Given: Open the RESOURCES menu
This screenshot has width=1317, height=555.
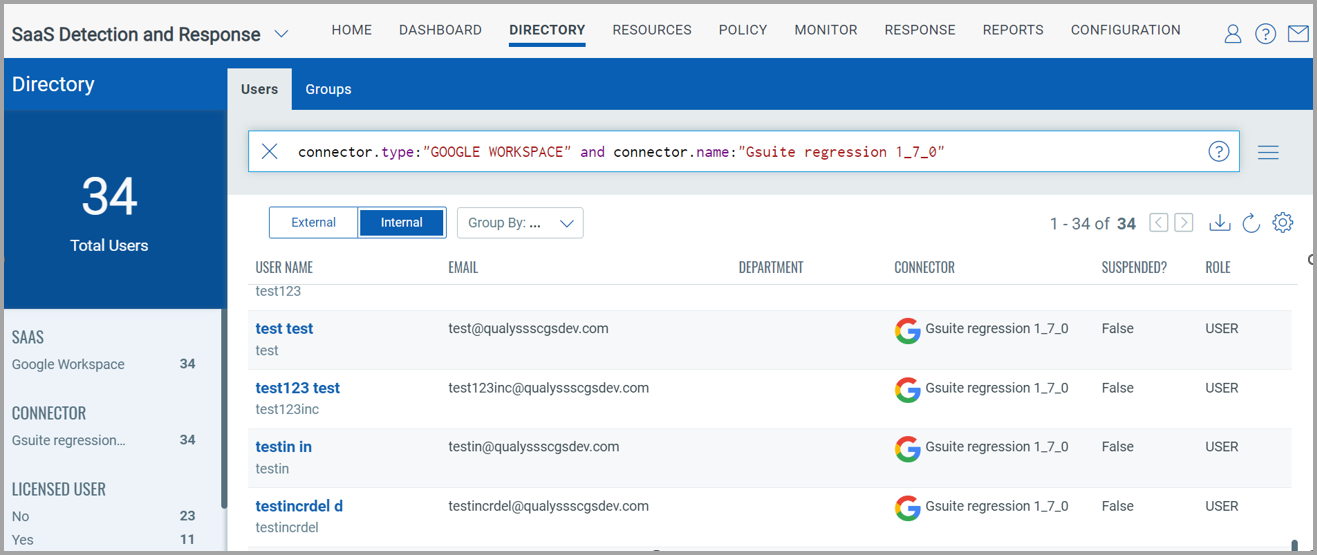Looking at the screenshot, I should tap(652, 30).
